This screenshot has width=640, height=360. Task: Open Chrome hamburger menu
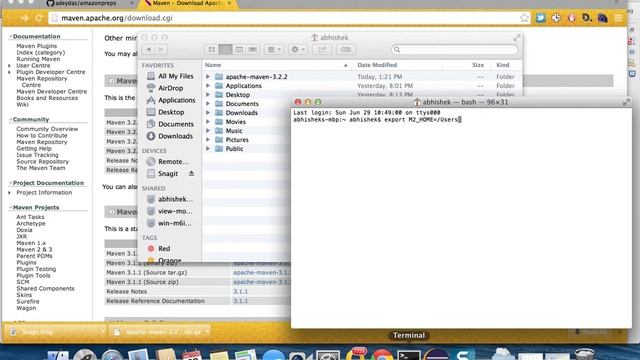[x=618, y=18]
